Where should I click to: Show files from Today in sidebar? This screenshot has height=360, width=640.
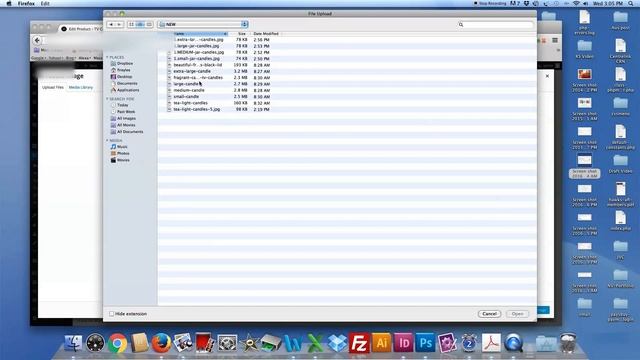tap(120, 105)
